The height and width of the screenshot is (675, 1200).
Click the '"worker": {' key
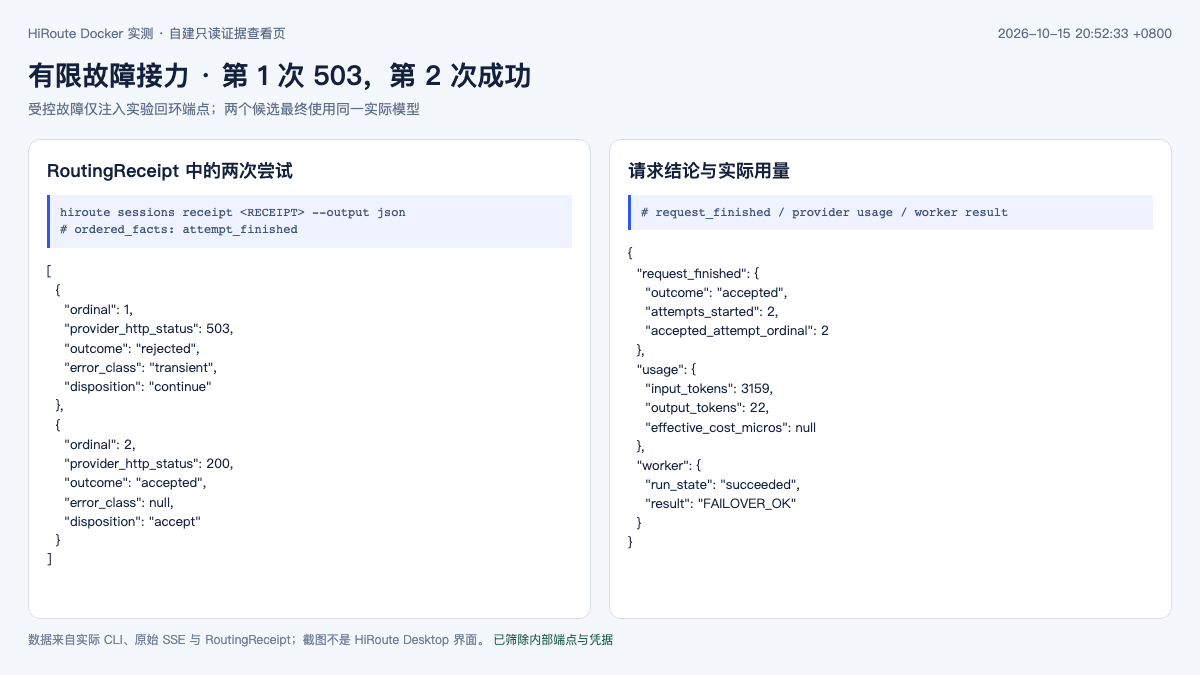tap(670, 466)
